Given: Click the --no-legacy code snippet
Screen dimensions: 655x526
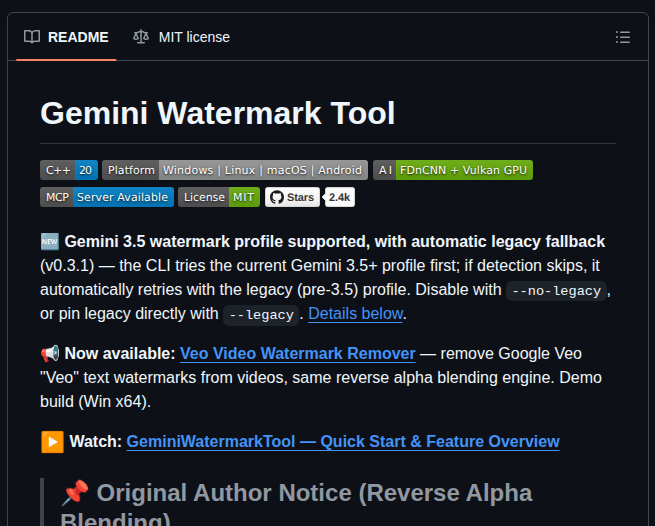Looking at the screenshot, I should (x=556, y=291).
